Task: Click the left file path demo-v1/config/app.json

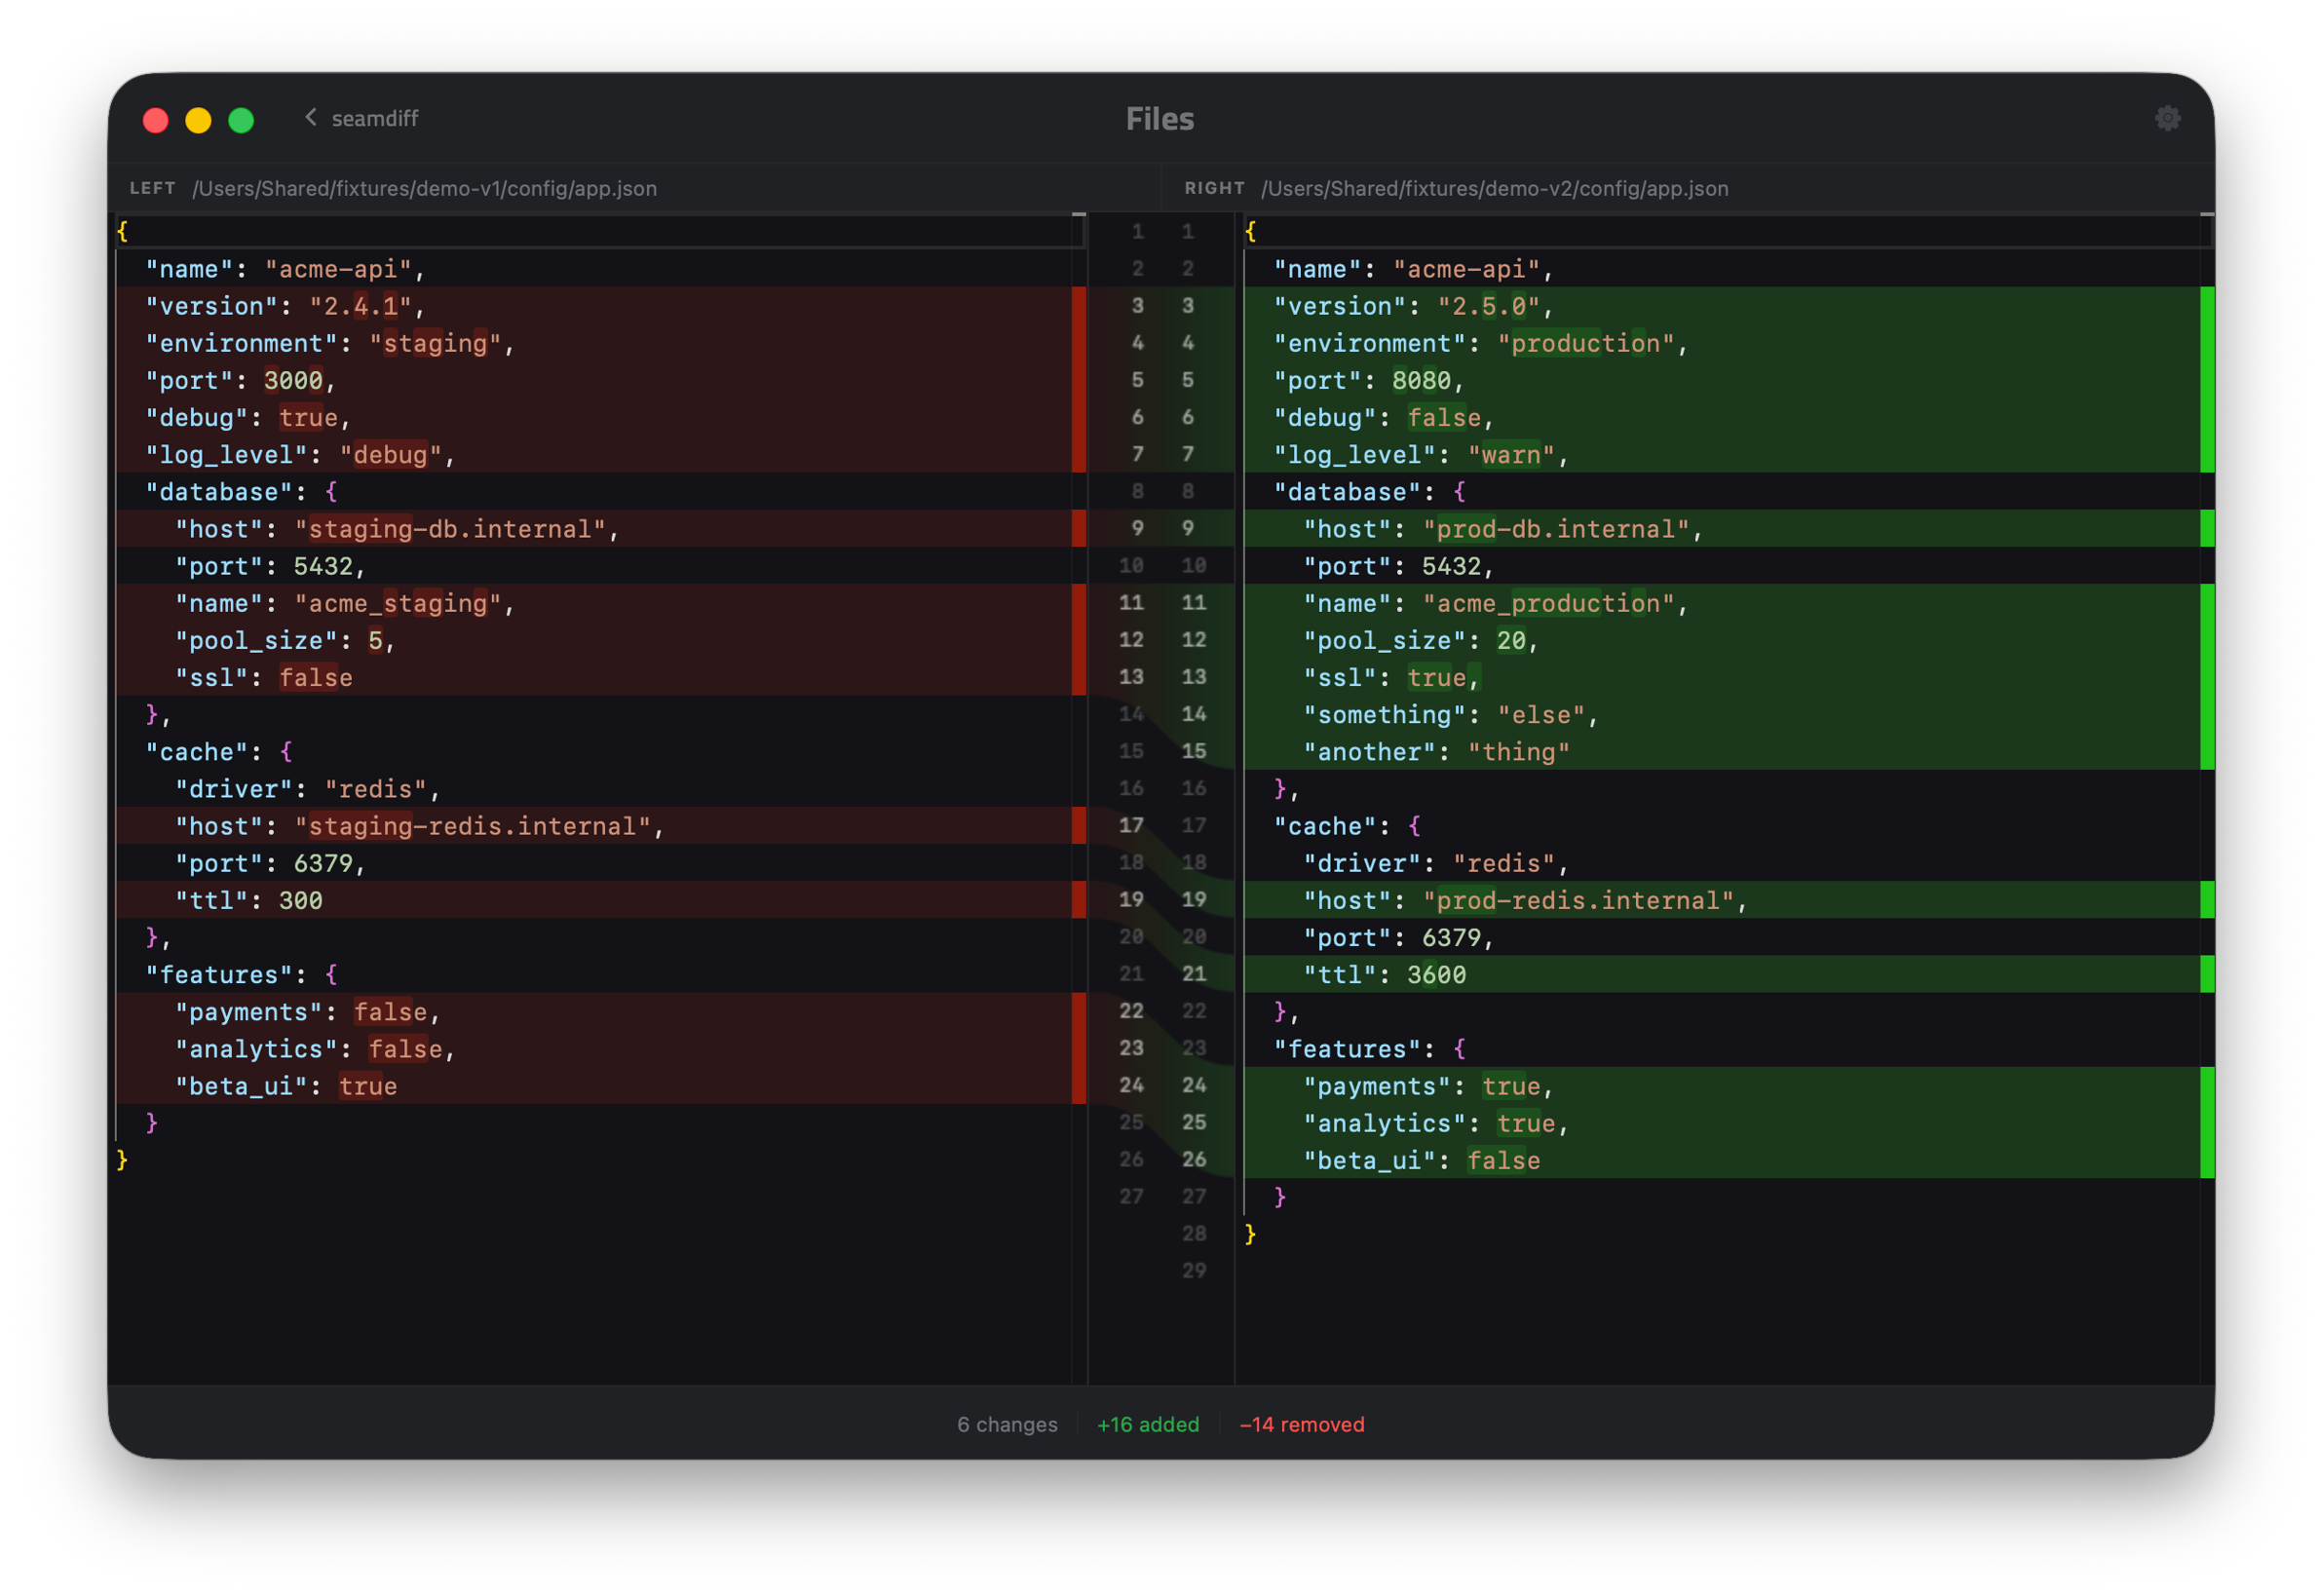Action: [x=424, y=188]
